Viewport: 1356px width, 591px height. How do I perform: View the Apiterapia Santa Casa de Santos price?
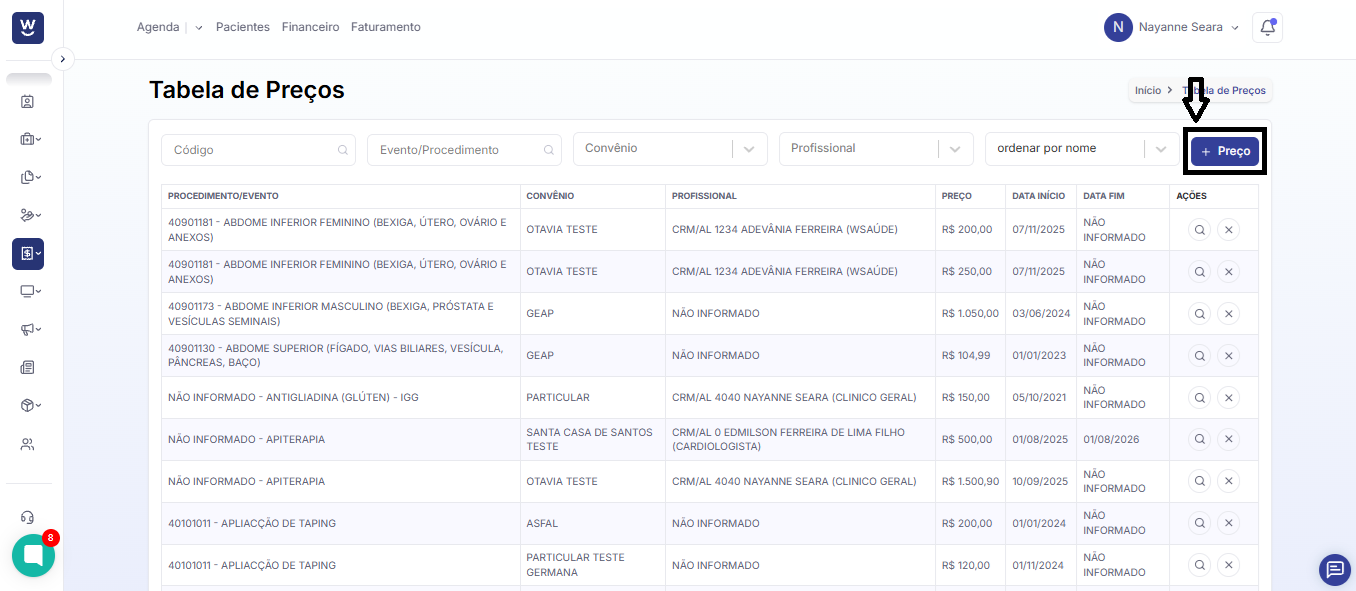coord(1199,440)
